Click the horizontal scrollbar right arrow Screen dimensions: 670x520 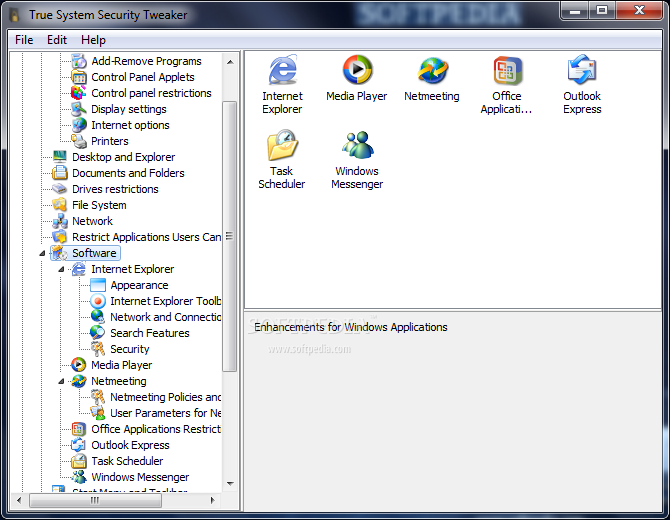click(x=212, y=500)
